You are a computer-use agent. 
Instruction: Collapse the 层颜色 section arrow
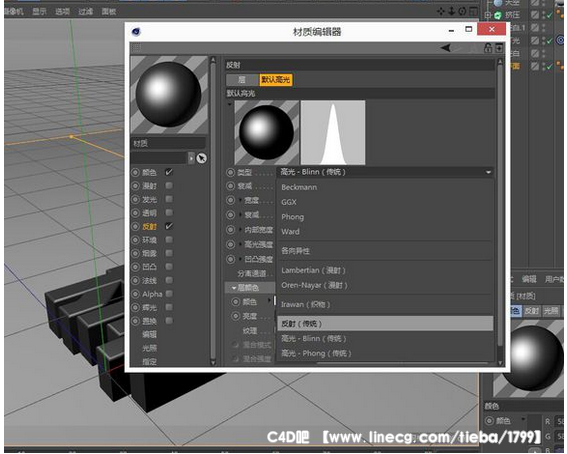[234, 288]
